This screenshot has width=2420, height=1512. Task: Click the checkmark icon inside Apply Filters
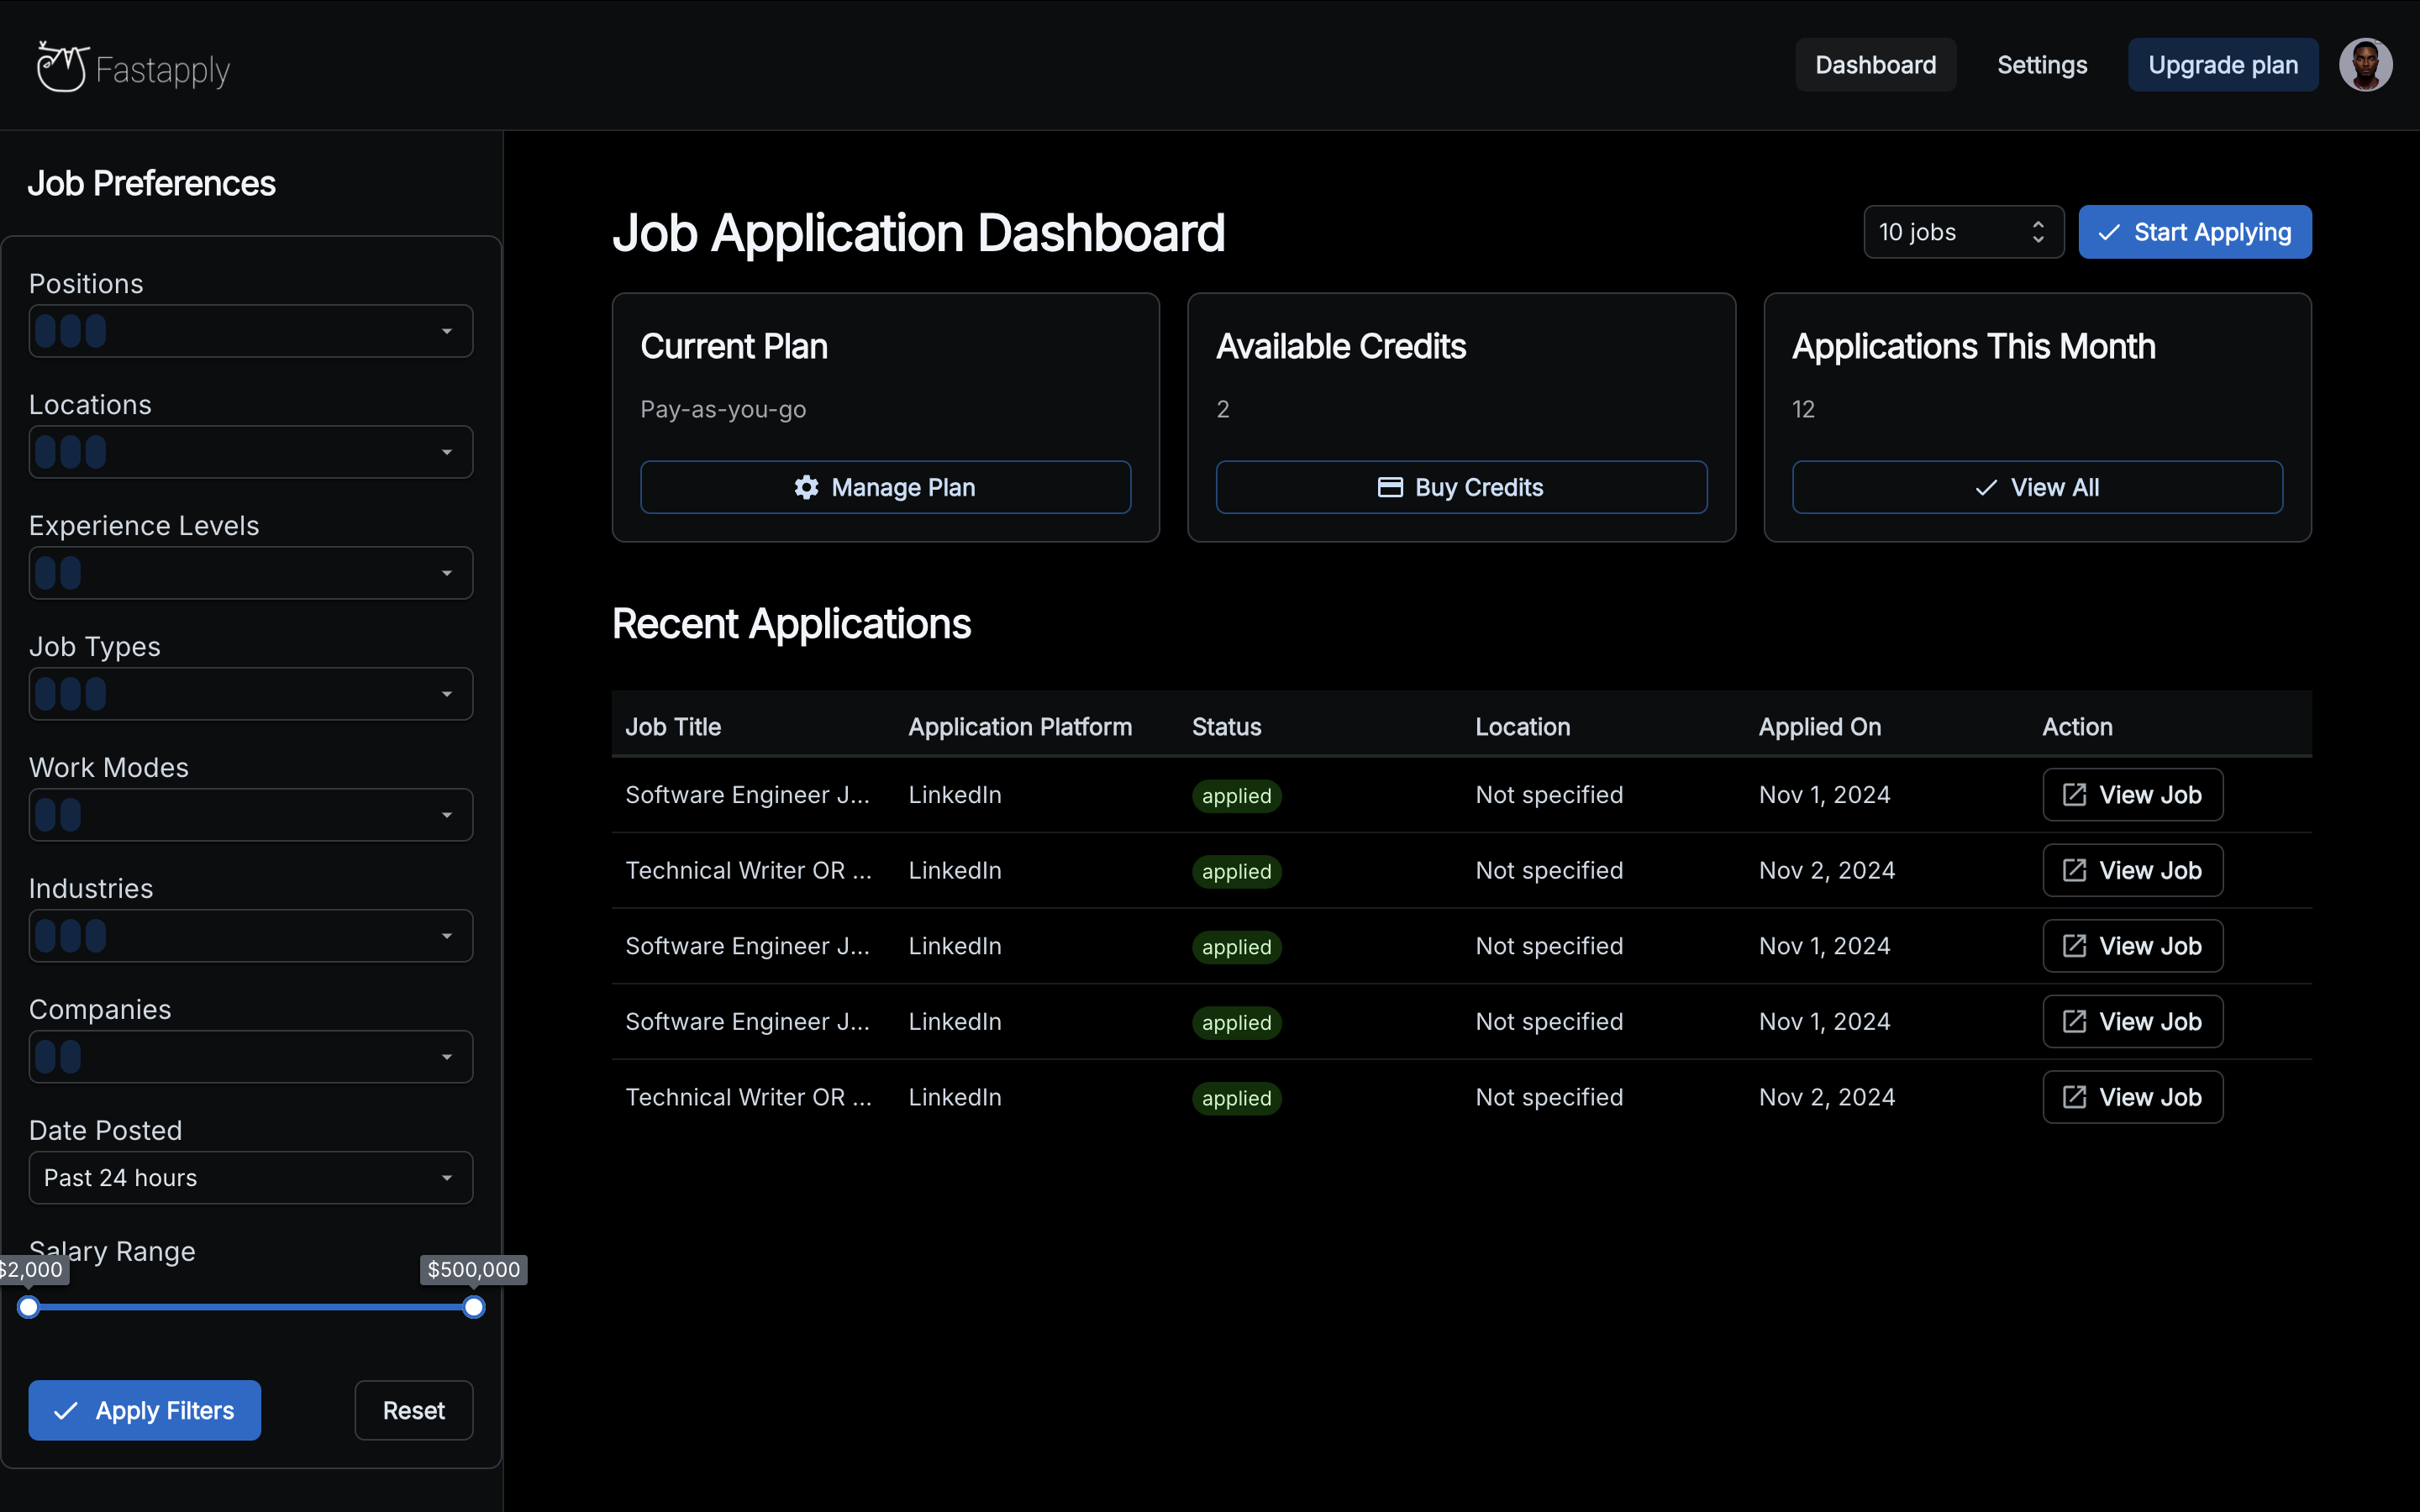[64, 1410]
